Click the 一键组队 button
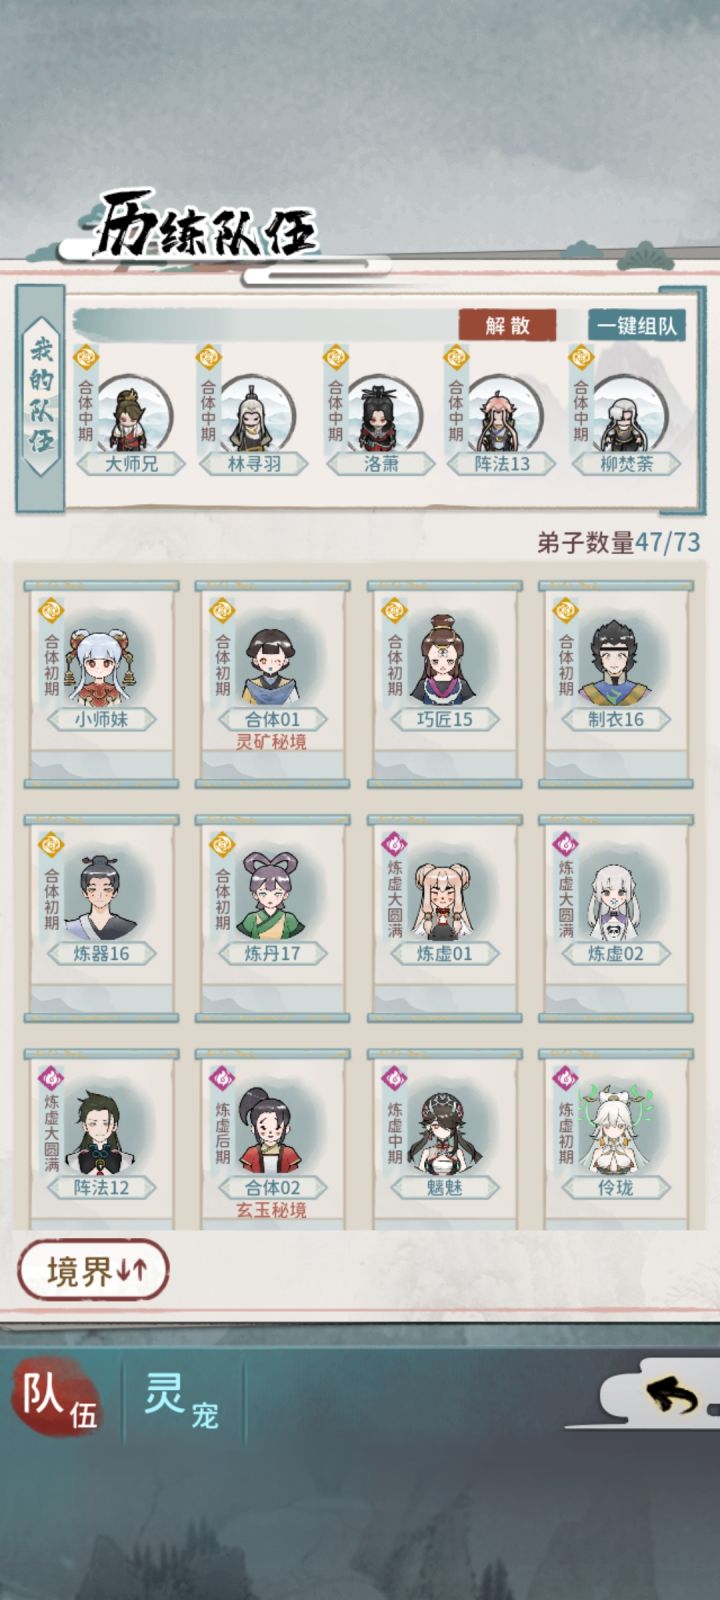 [636, 325]
